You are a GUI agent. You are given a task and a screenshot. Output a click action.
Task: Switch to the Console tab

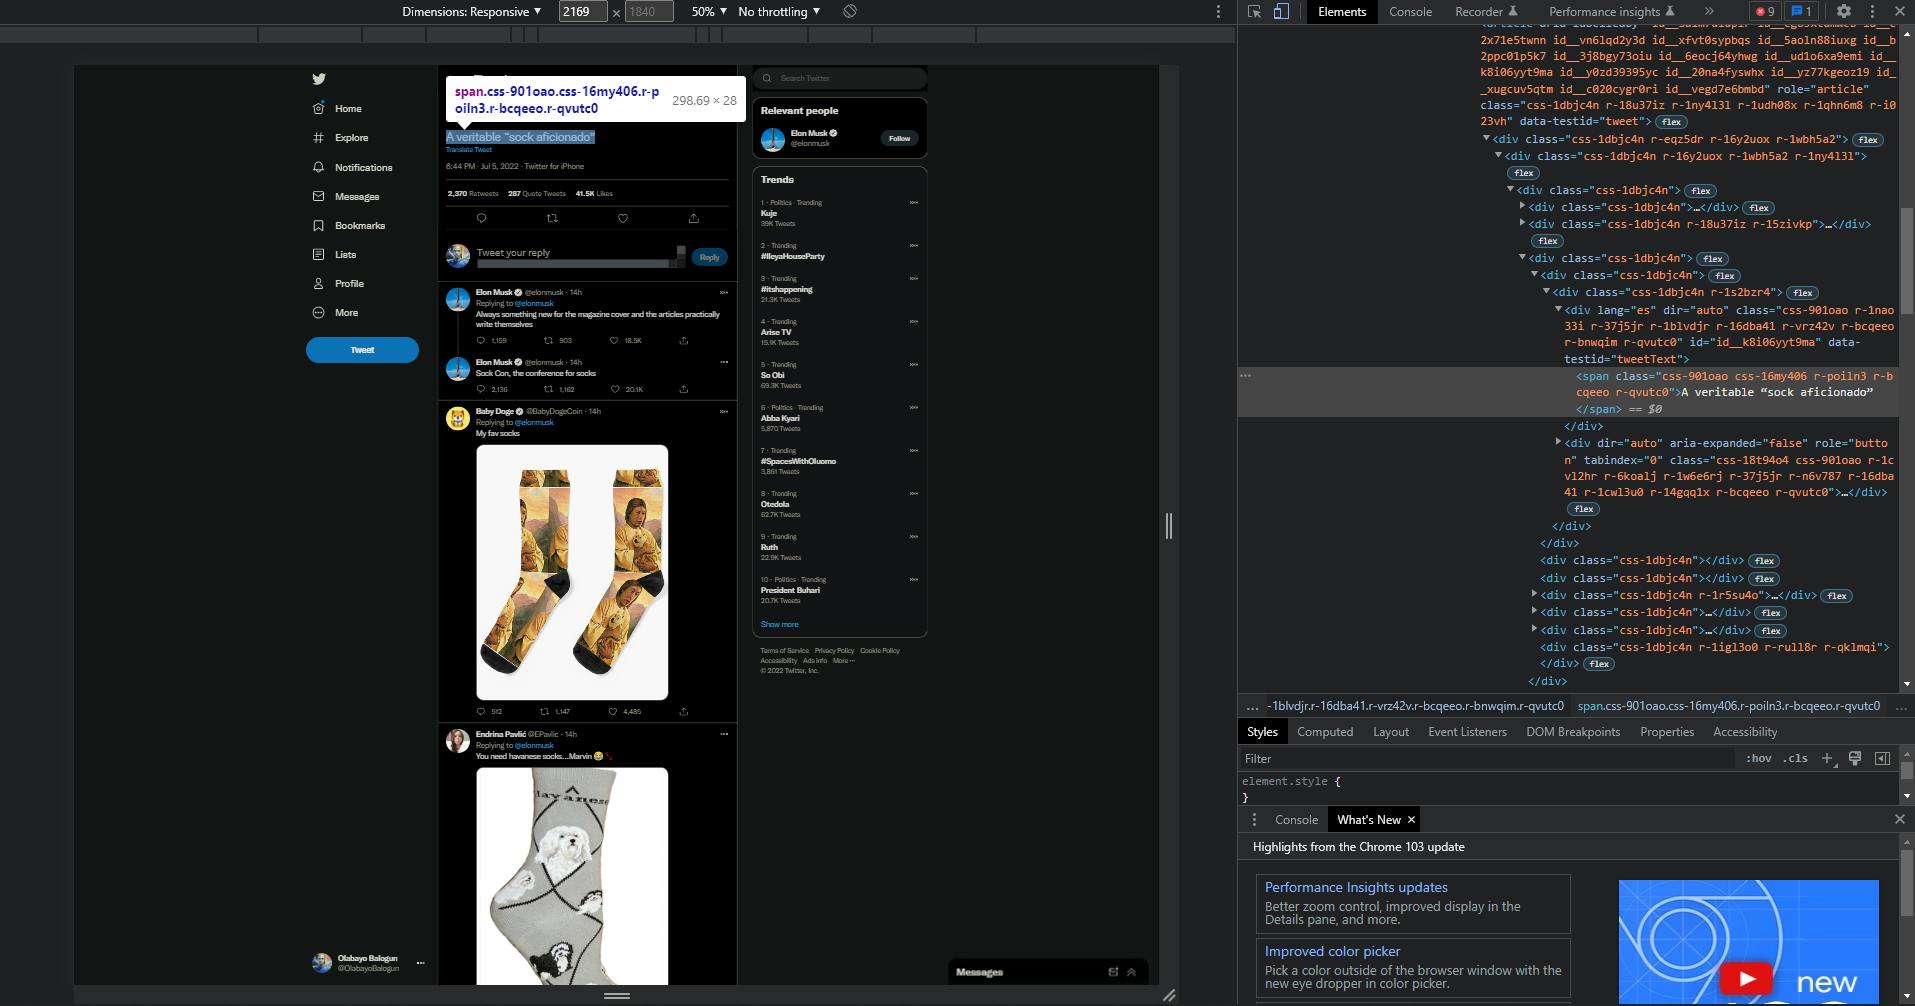[x=1410, y=12]
